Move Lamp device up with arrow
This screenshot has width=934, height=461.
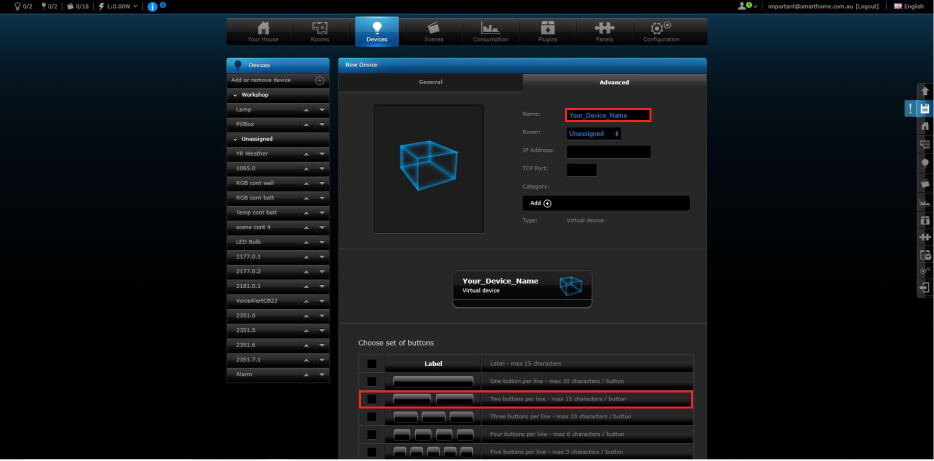point(306,110)
